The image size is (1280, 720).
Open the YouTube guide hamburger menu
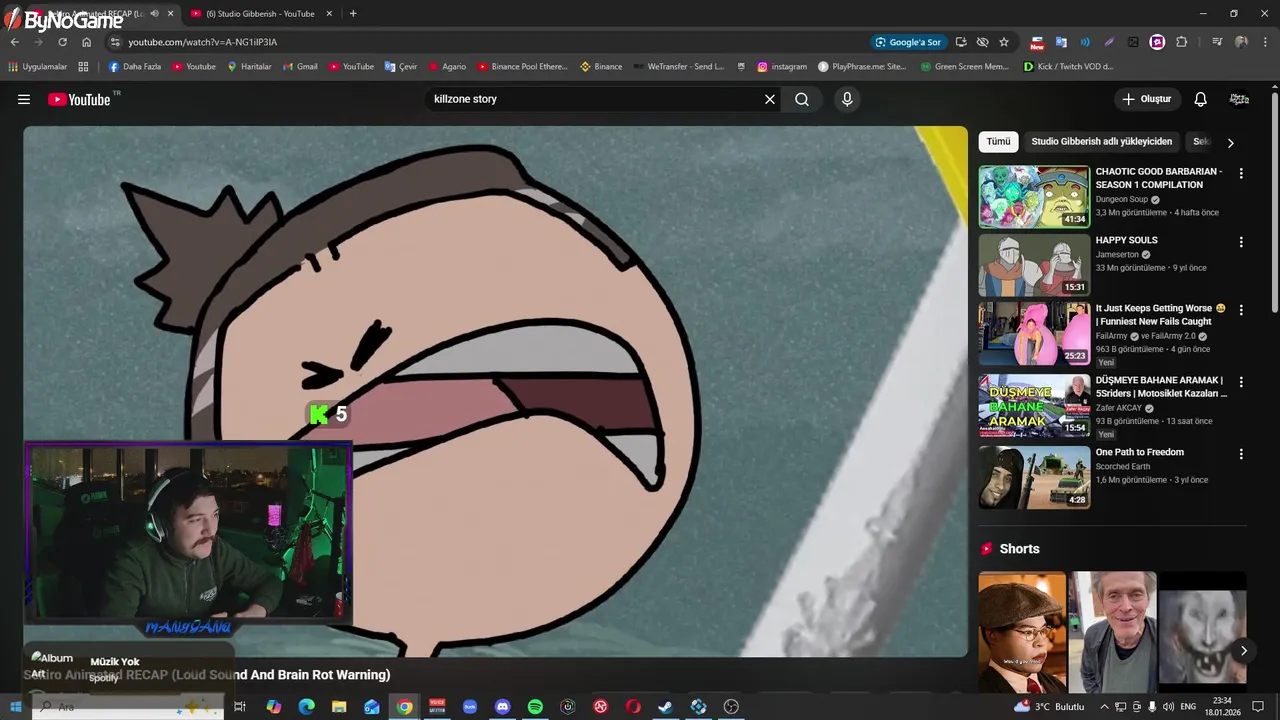click(24, 99)
